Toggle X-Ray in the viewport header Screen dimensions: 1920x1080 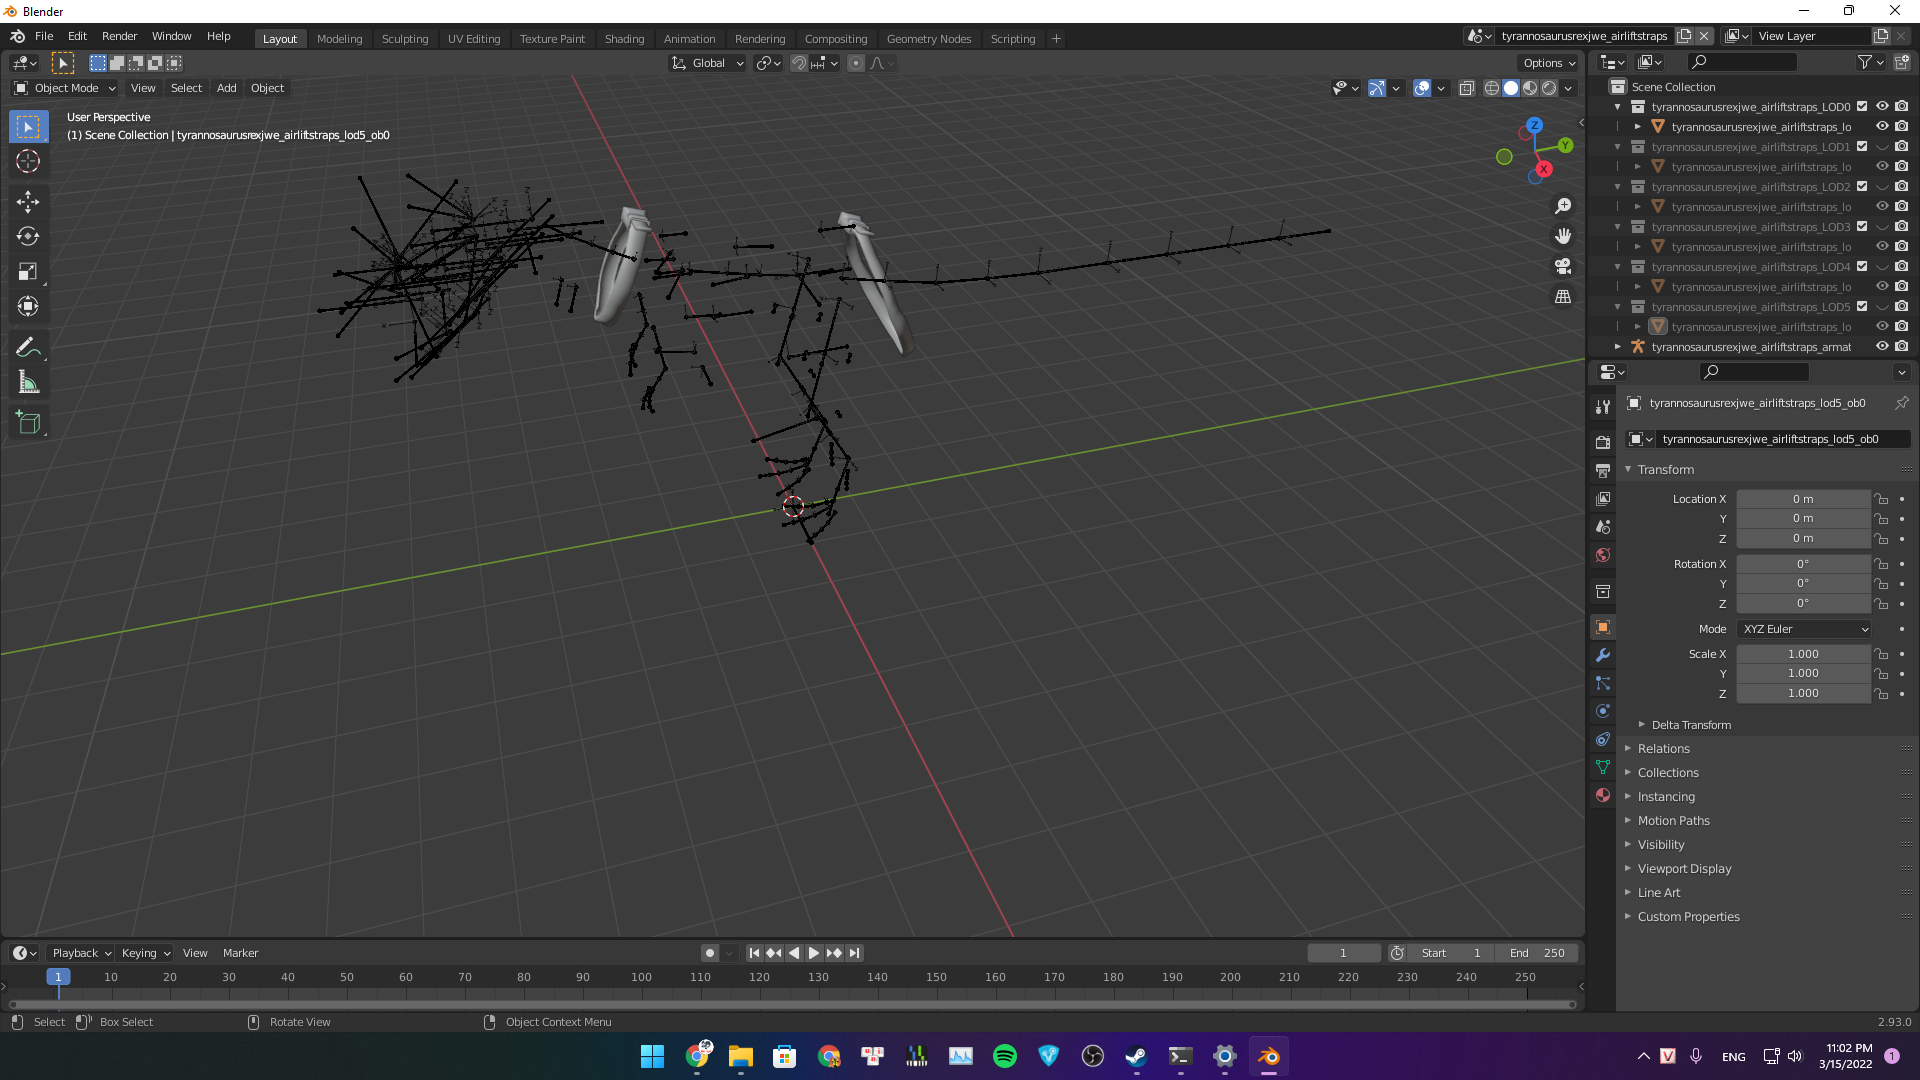click(x=1467, y=88)
